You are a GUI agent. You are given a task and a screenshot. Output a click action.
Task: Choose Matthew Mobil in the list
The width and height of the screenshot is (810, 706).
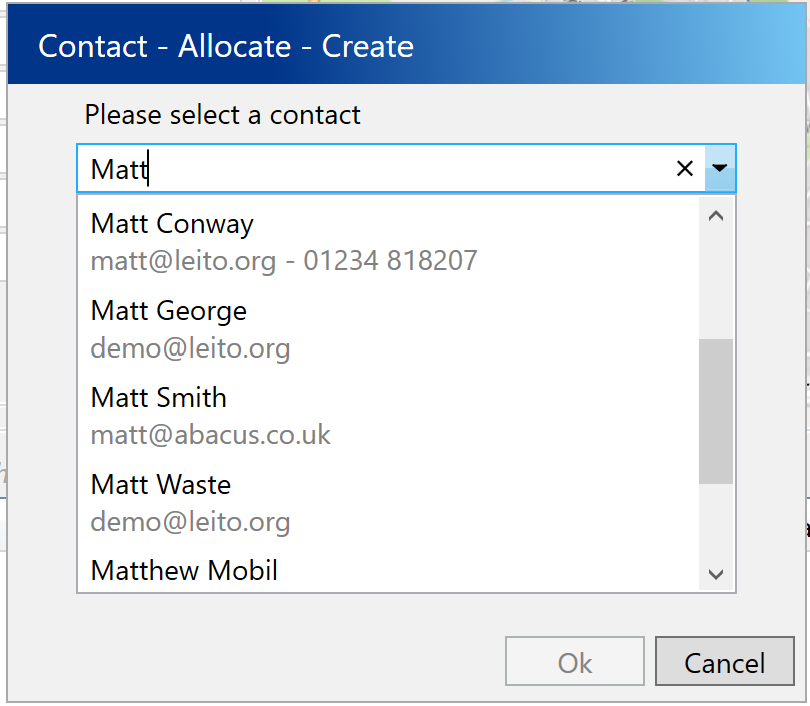coord(184,571)
